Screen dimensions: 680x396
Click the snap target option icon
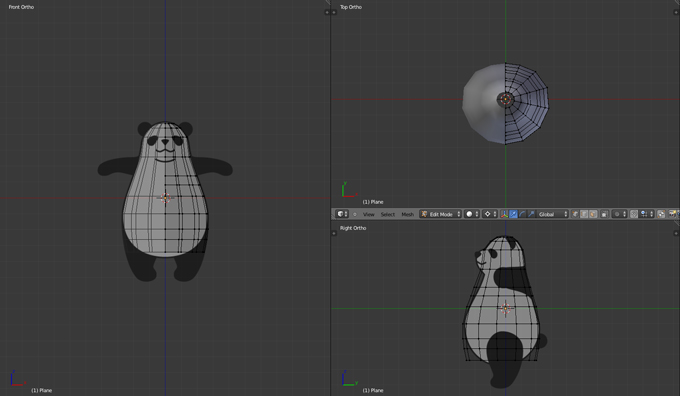click(661, 214)
